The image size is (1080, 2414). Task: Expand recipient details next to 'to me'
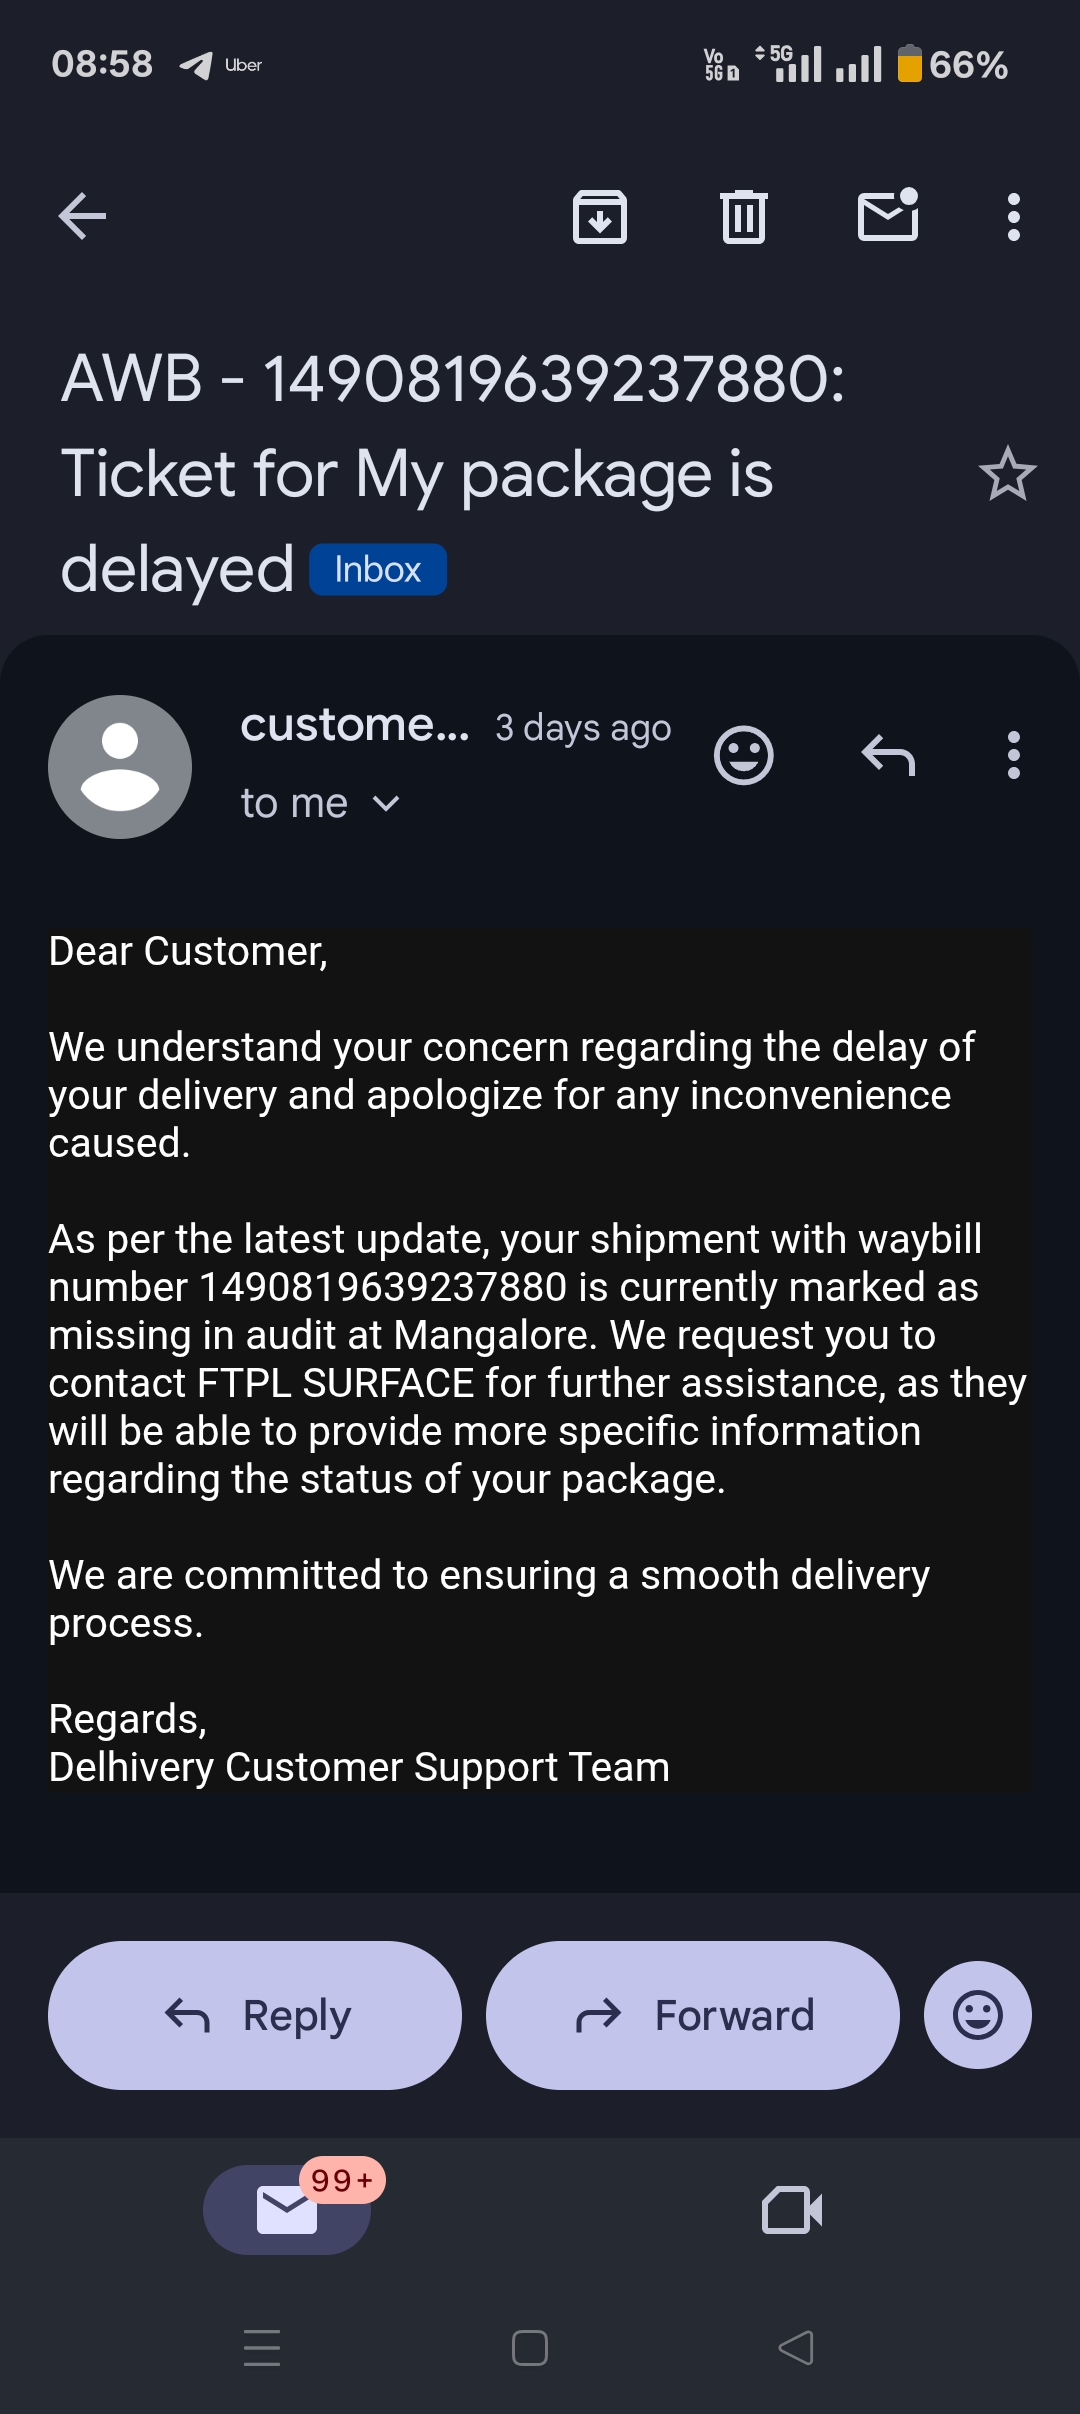pos(386,804)
